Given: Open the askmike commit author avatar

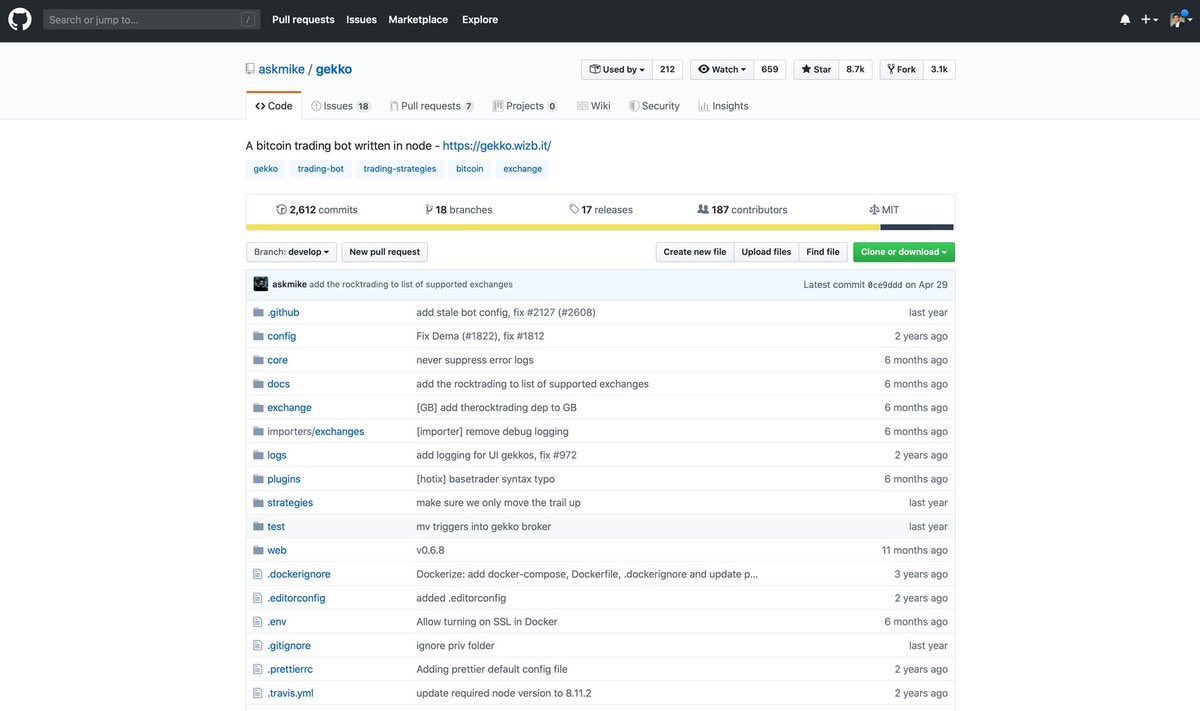Looking at the screenshot, I should coord(261,284).
